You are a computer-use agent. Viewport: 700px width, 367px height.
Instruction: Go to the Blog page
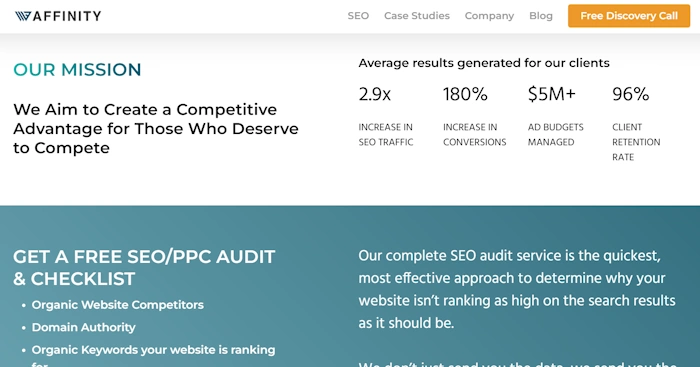541,16
